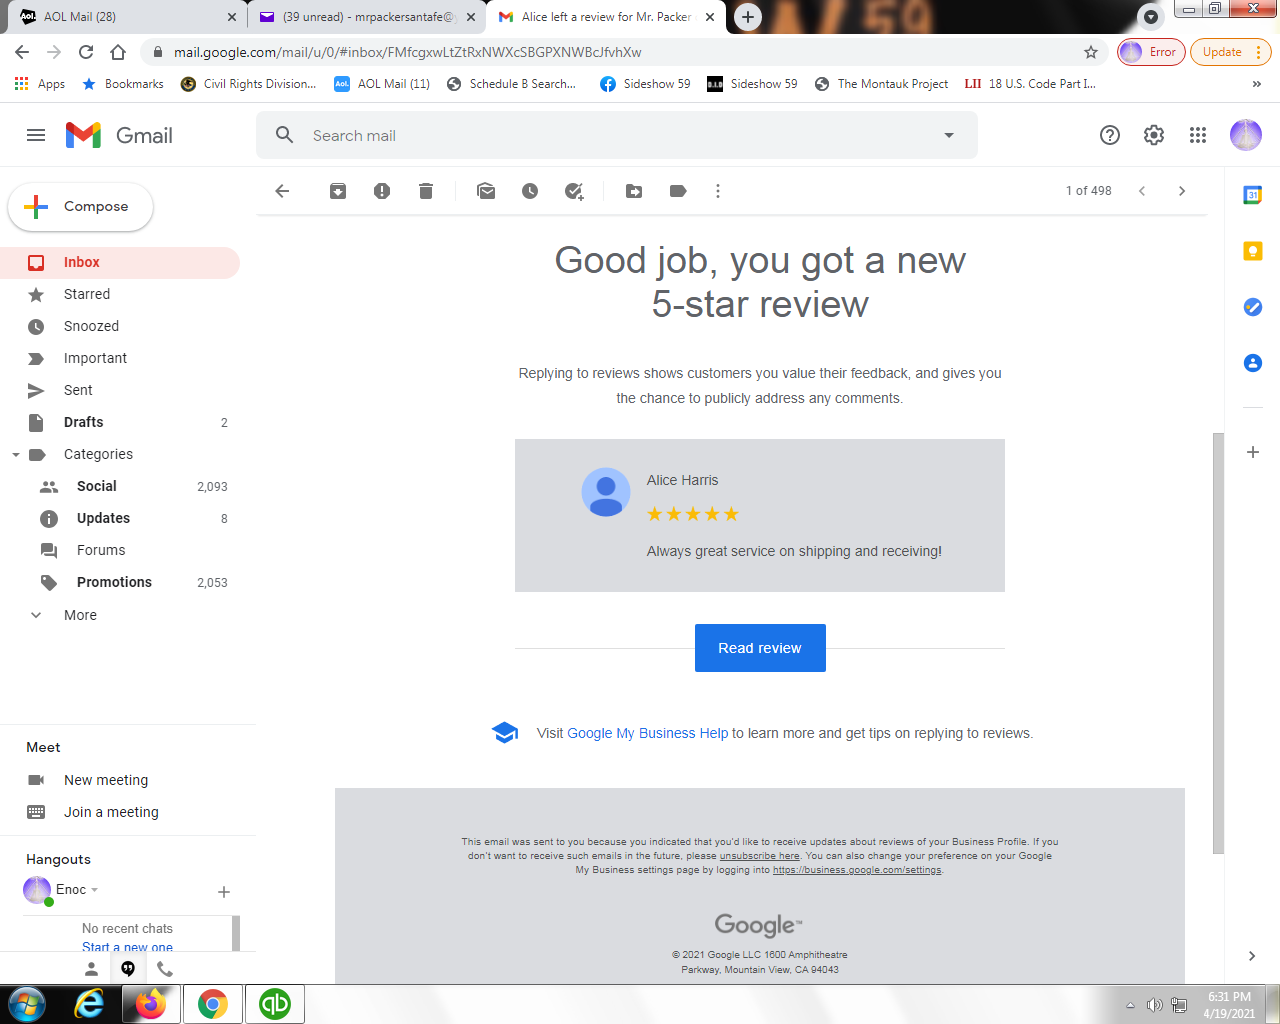This screenshot has height=1024, width=1280.
Task: Open the Move to folder icon
Action: tap(634, 191)
